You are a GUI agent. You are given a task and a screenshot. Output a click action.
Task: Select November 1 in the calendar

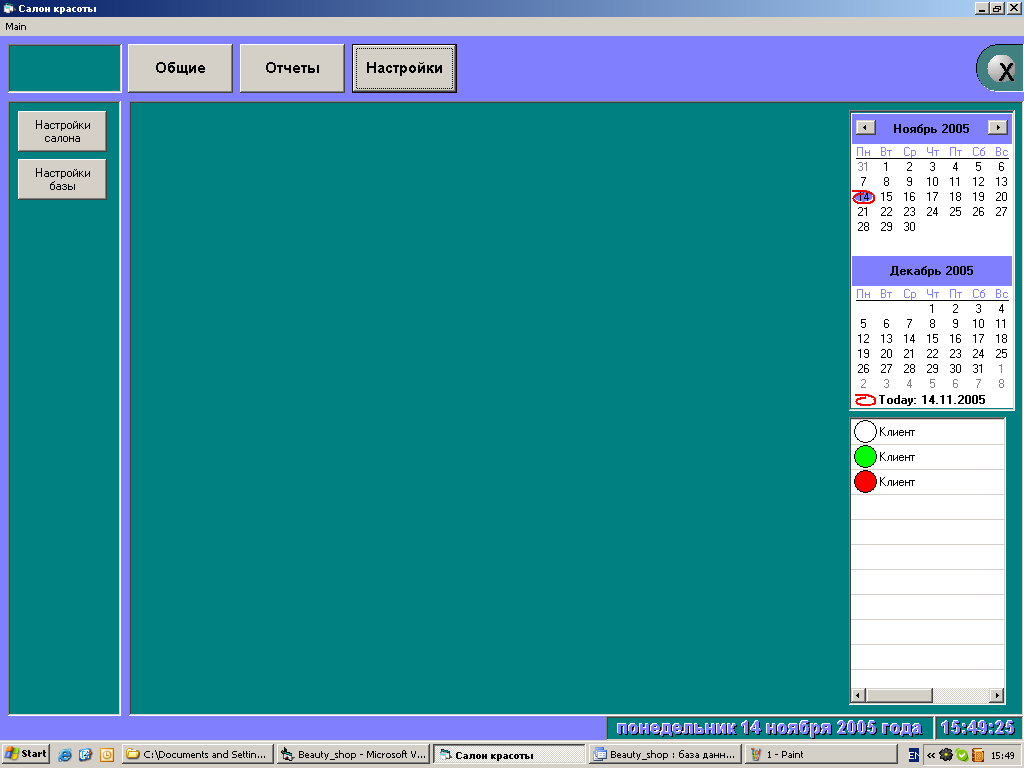886,167
